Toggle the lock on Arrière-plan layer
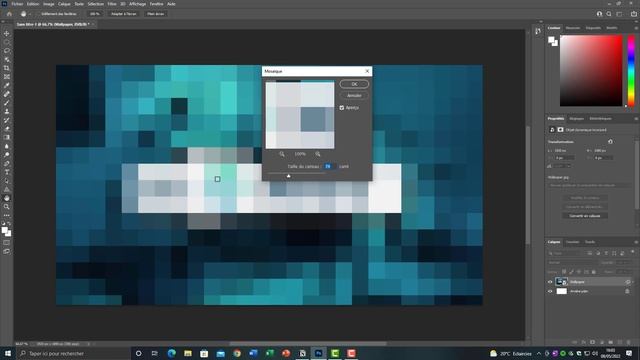This screenshot has height=360, width=640. (627, 291)
